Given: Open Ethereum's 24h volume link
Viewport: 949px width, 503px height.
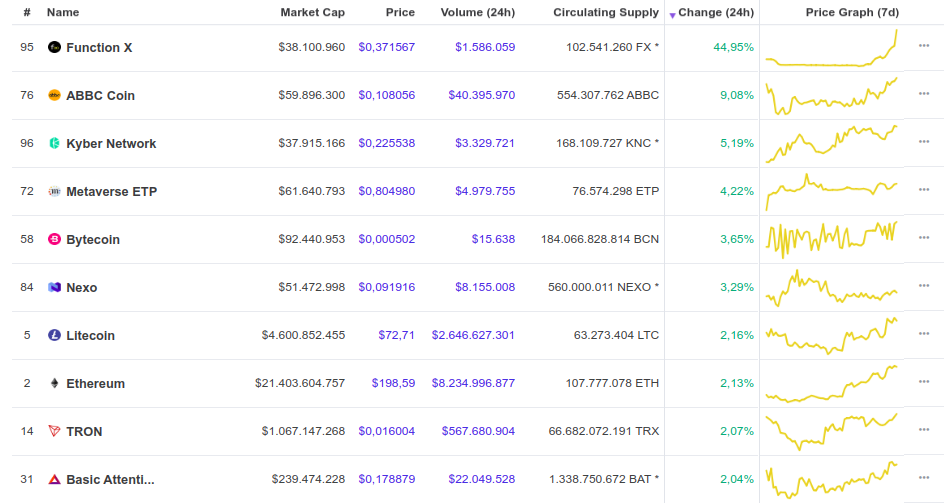Looking at the screenshot, I should (x=473, y=383).
